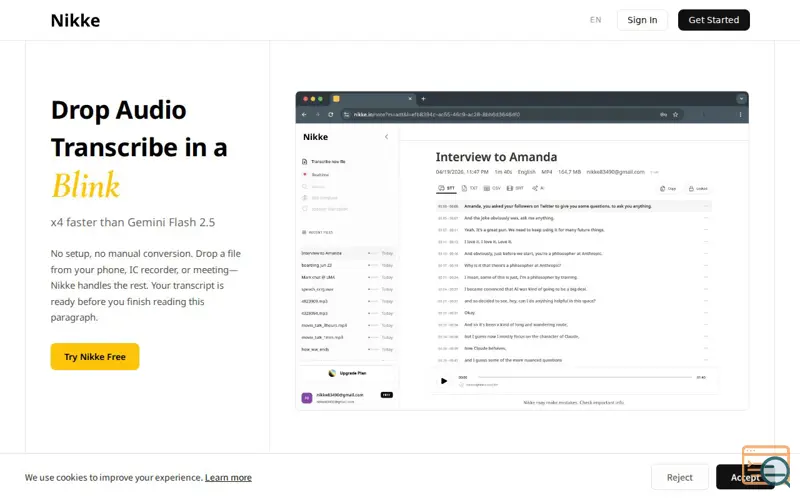Click browser reload icon in demo screenshot
Screen dimensions: 800x500
click(x=331, y=114)
